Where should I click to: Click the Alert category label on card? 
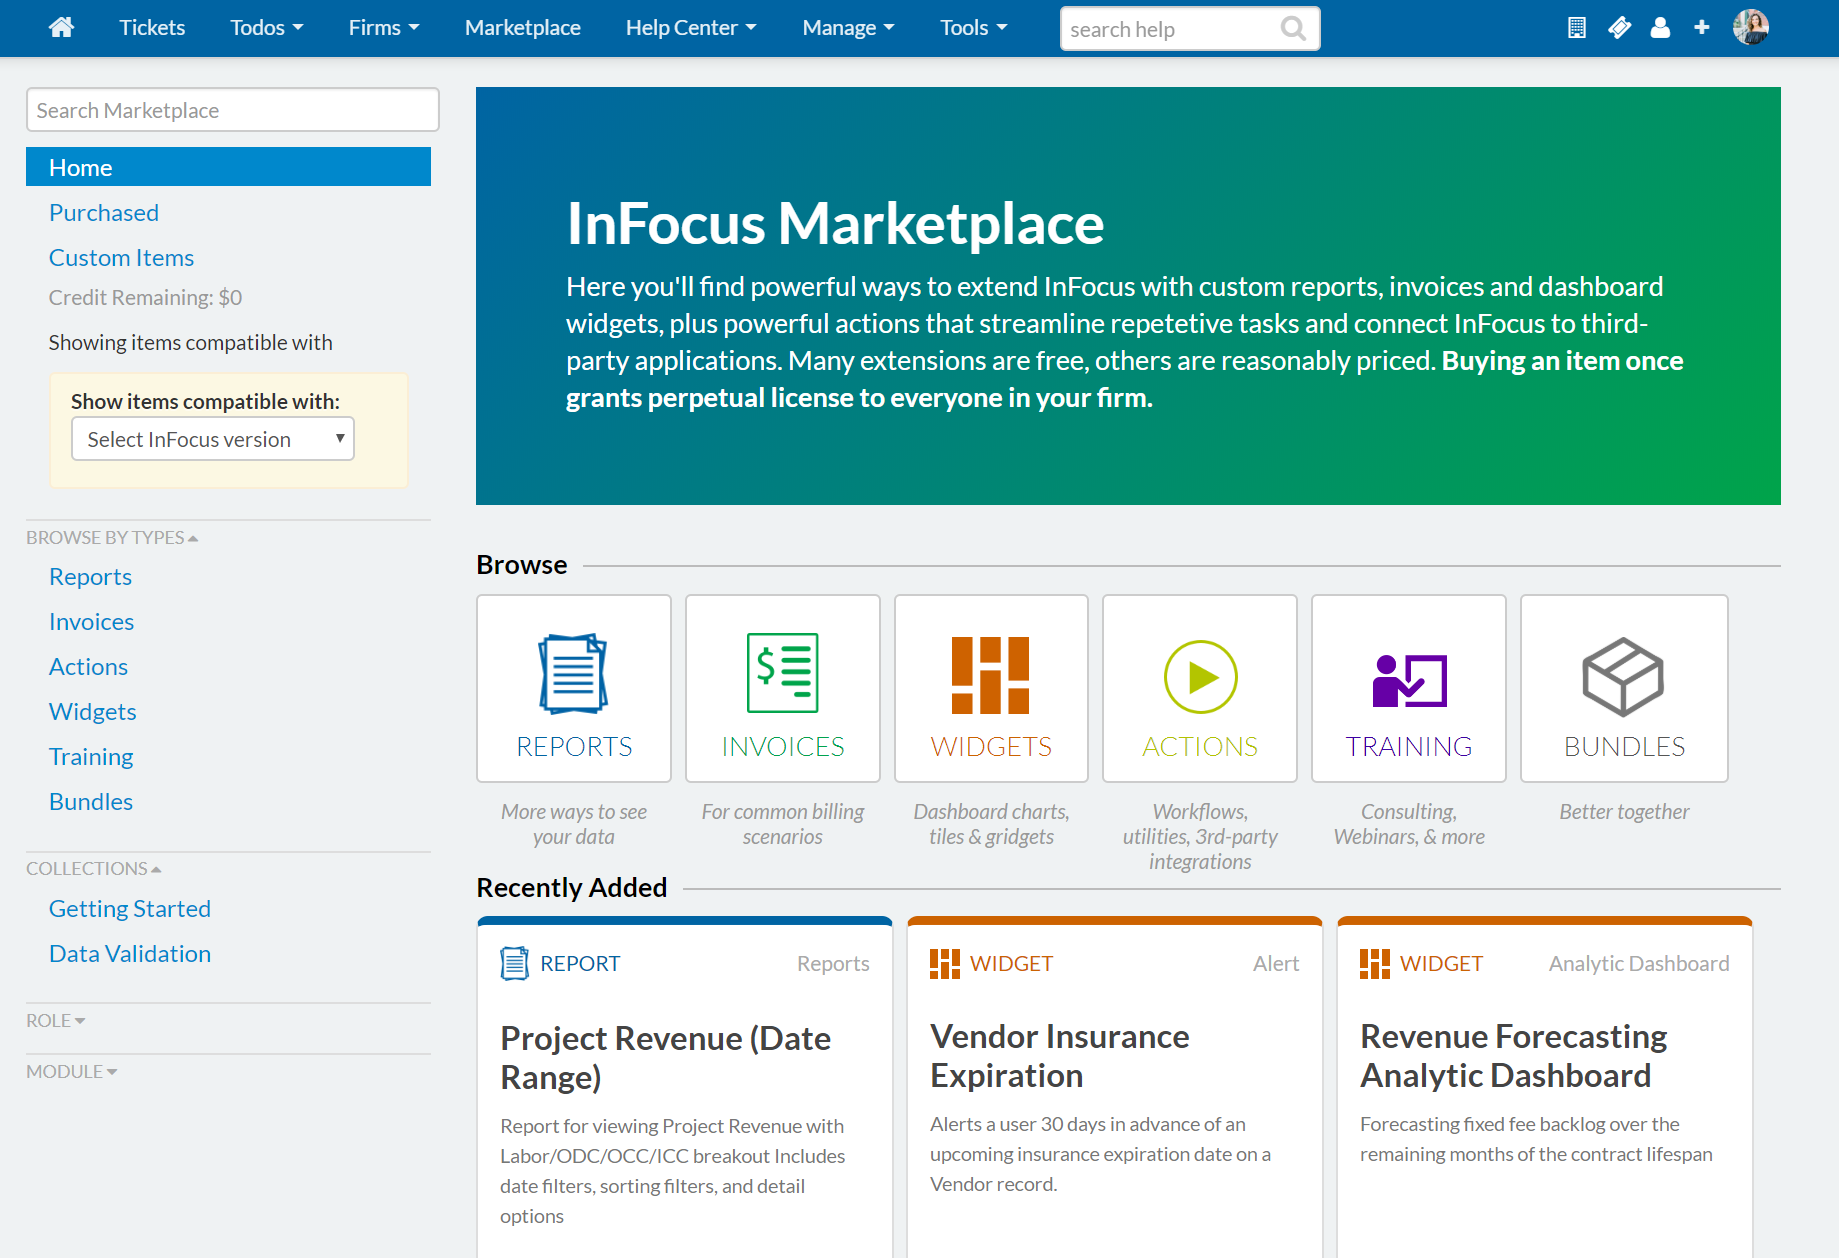[1276, 964]
